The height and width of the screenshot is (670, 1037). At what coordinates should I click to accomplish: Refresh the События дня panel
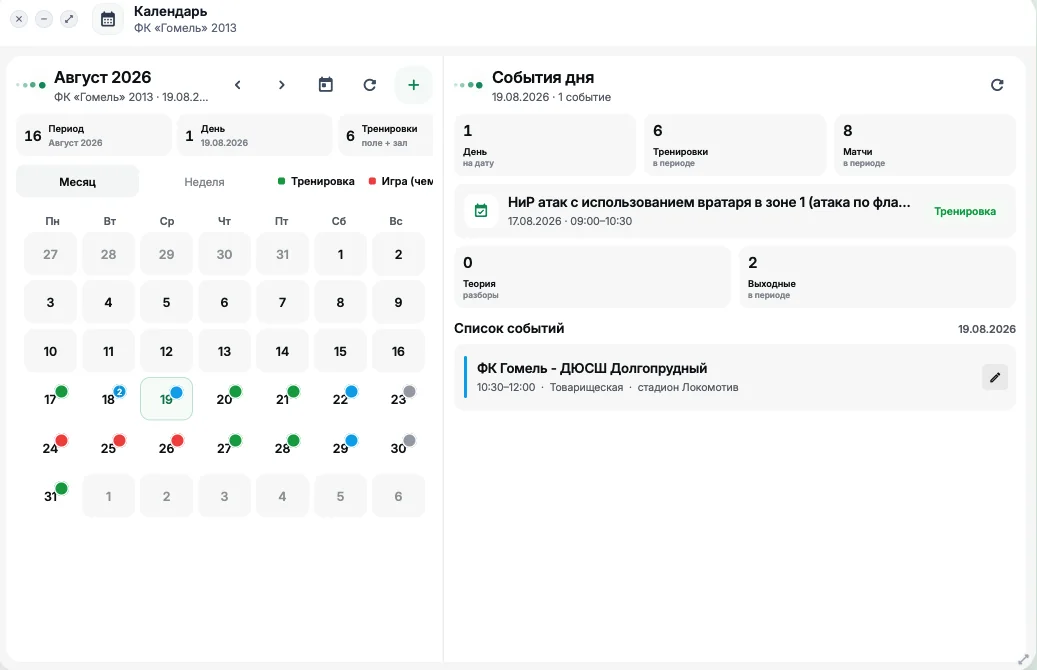[997, 85]
